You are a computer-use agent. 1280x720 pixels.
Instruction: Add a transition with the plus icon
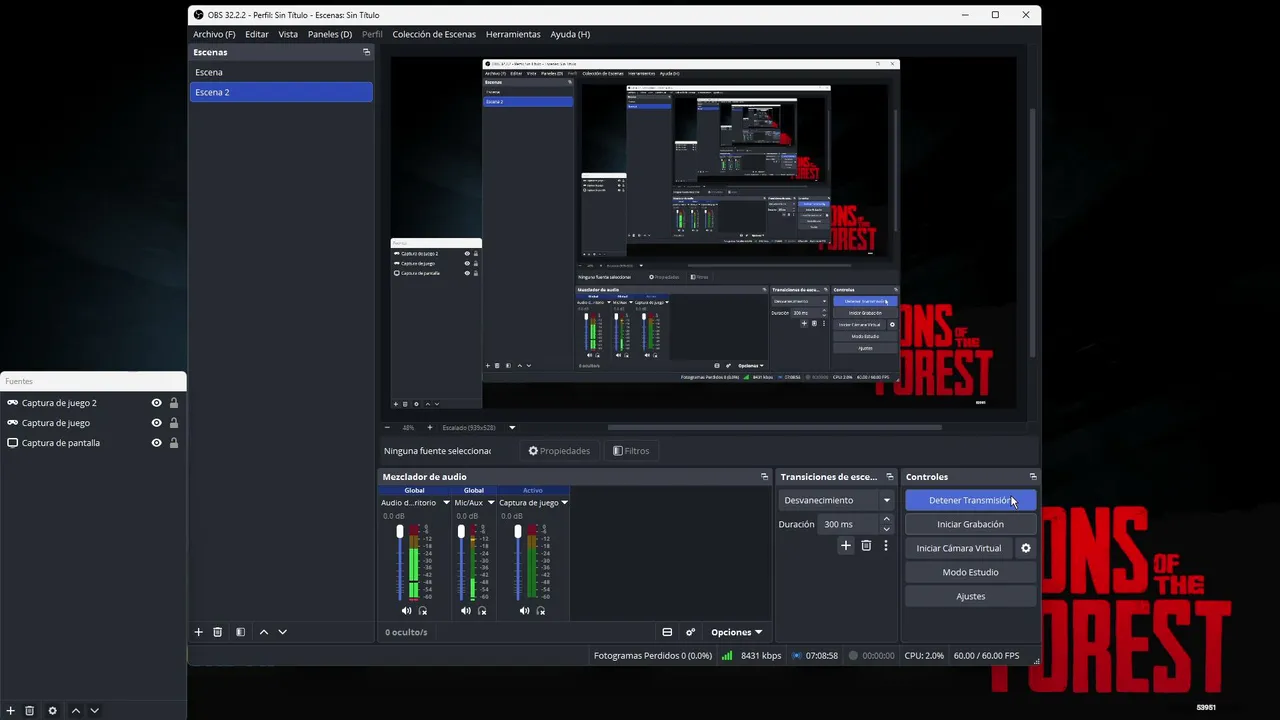[846, 546]
